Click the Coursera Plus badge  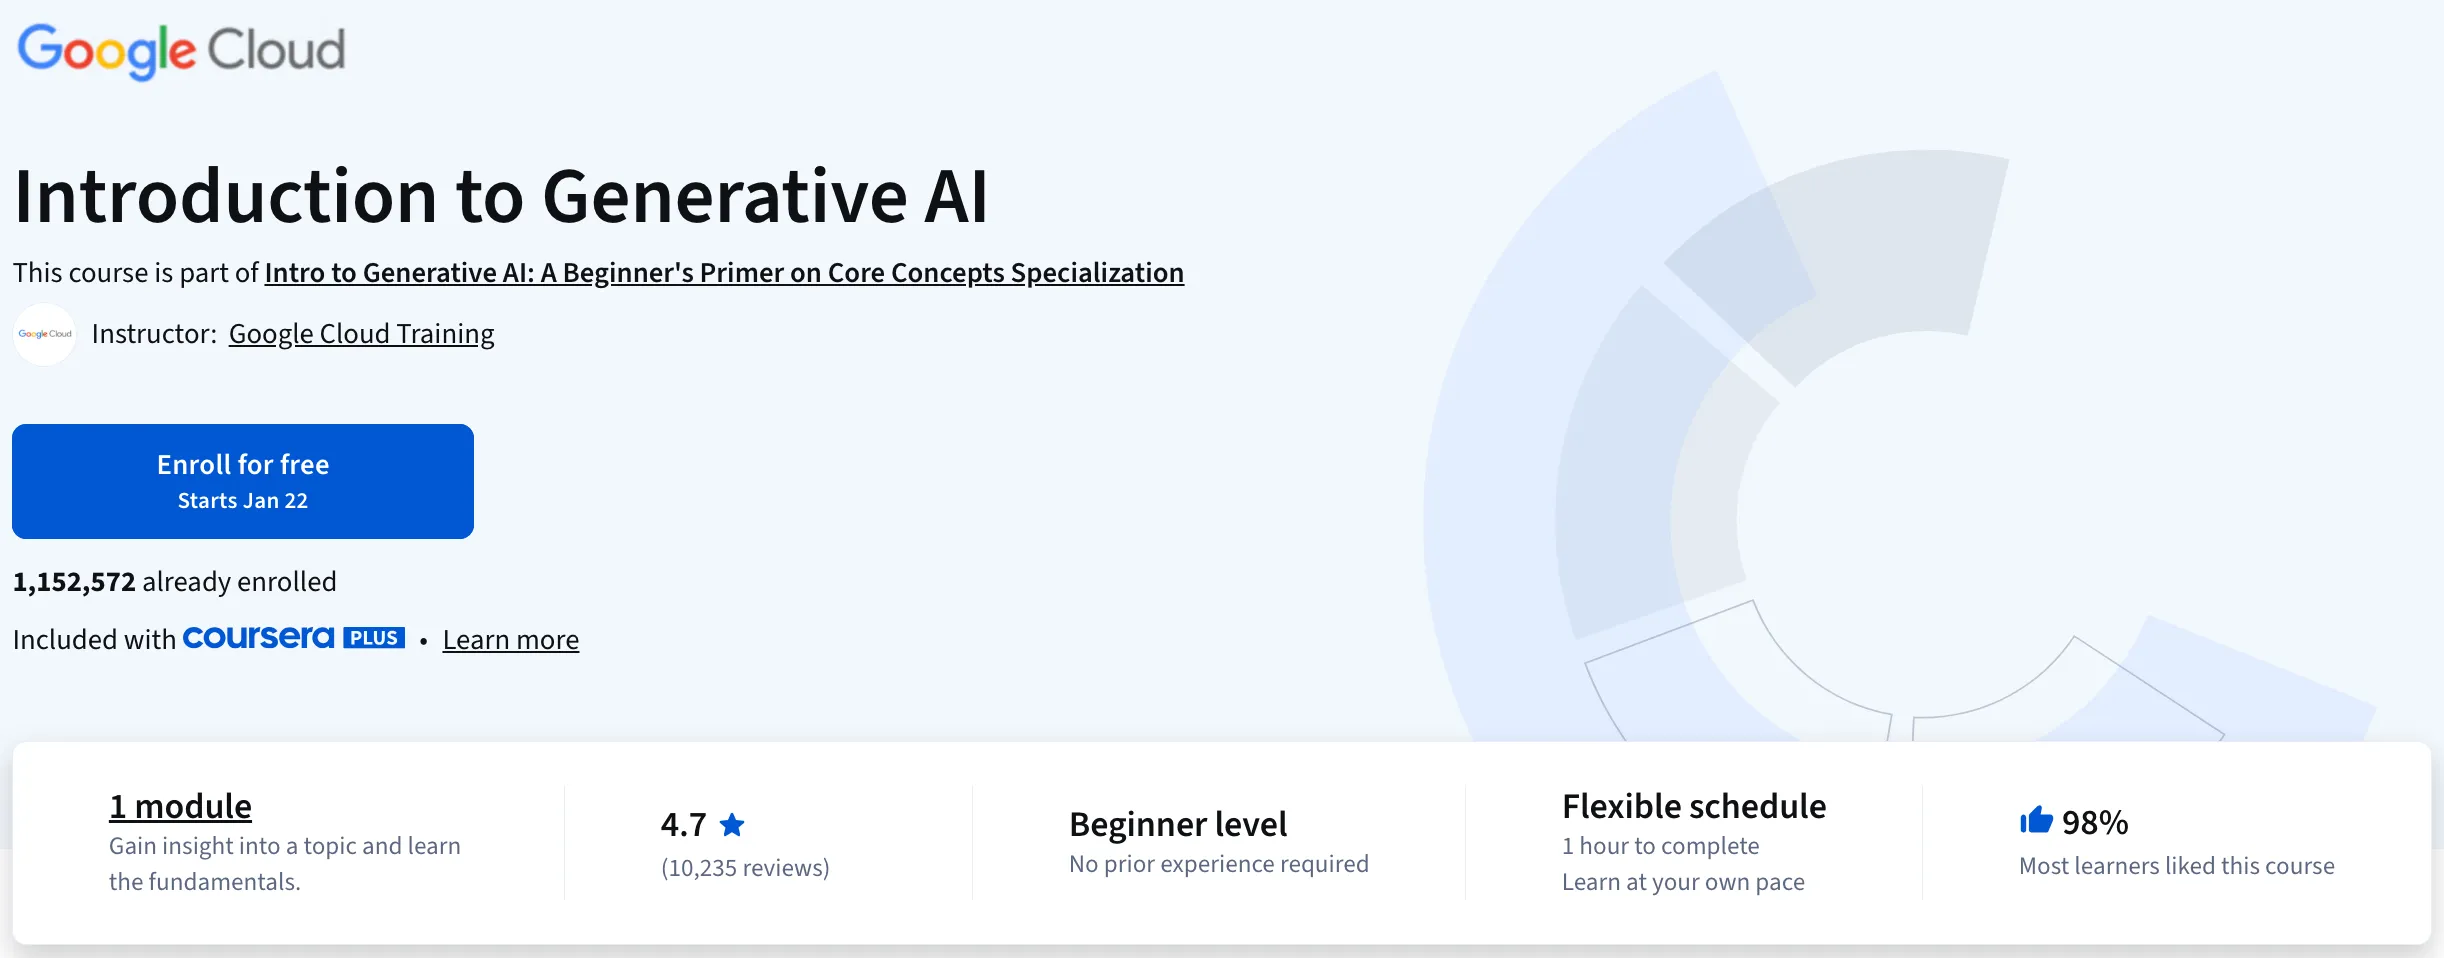(x=293, y=637)
